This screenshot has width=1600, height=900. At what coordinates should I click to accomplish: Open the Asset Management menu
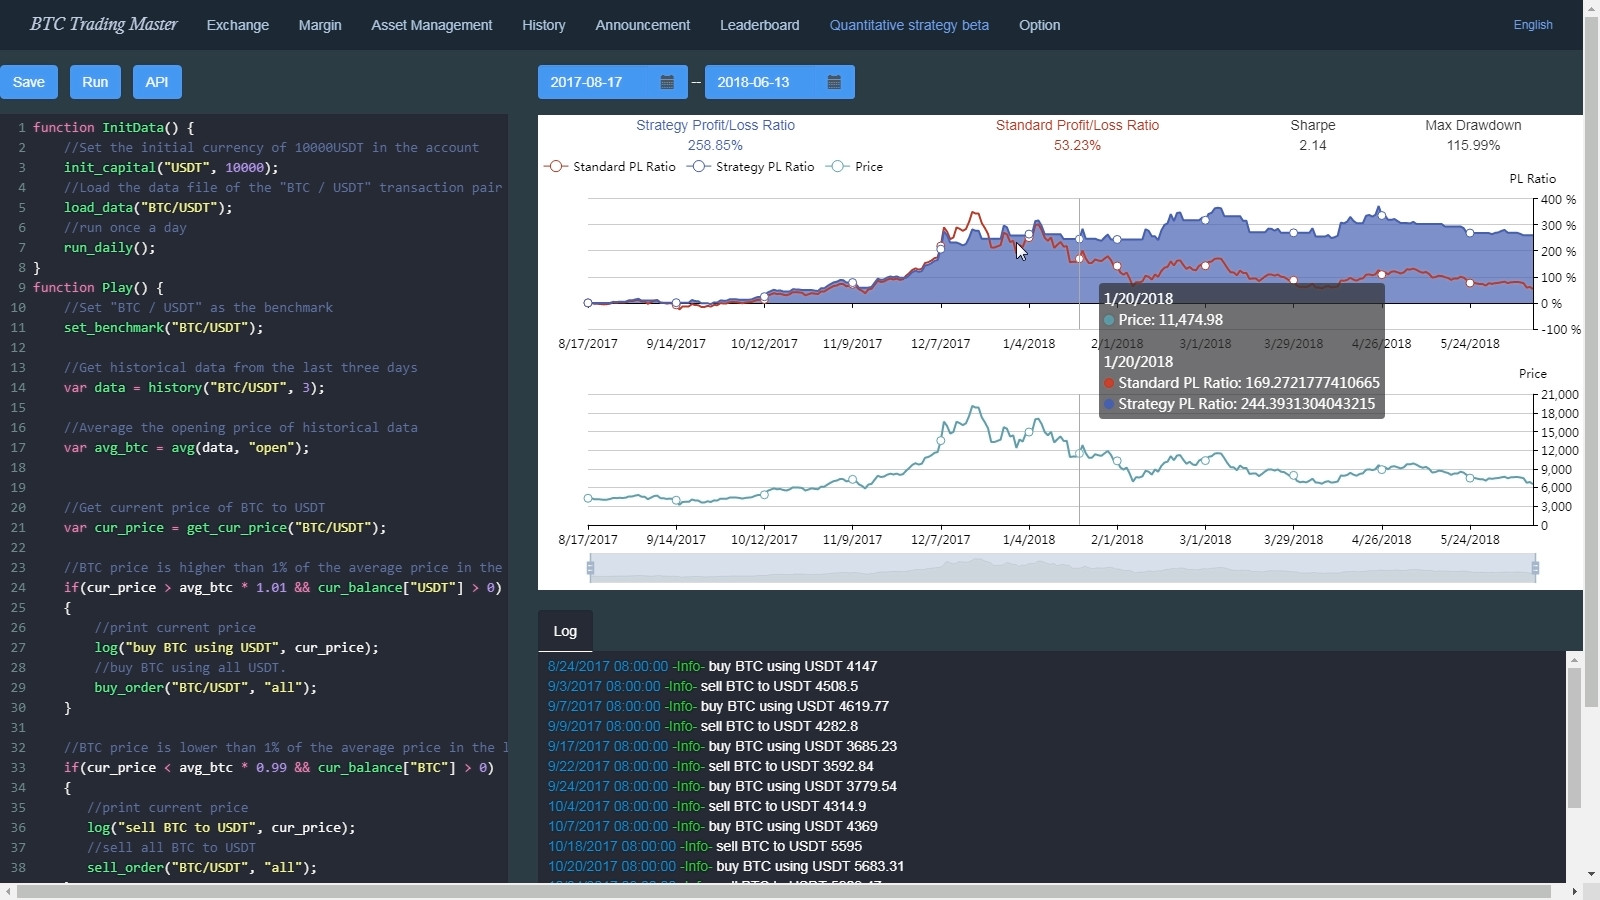coord(432,25)
